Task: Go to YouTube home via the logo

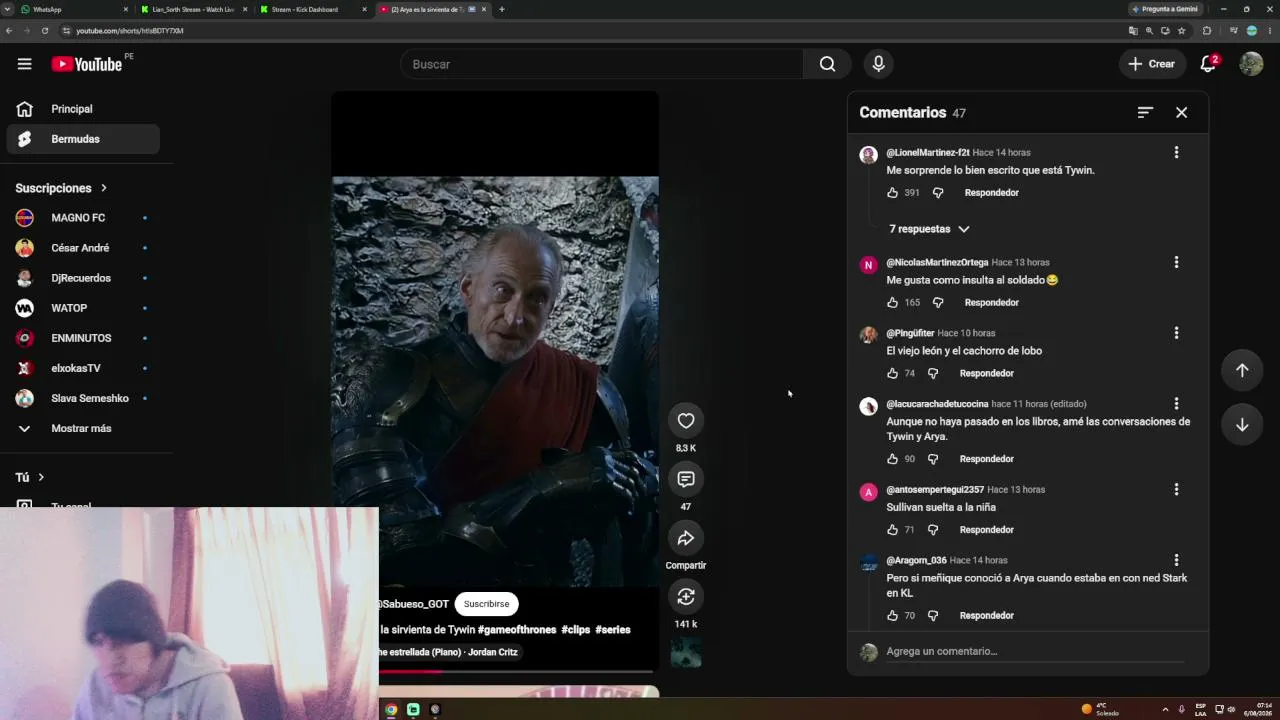Action: coord(87,64)
